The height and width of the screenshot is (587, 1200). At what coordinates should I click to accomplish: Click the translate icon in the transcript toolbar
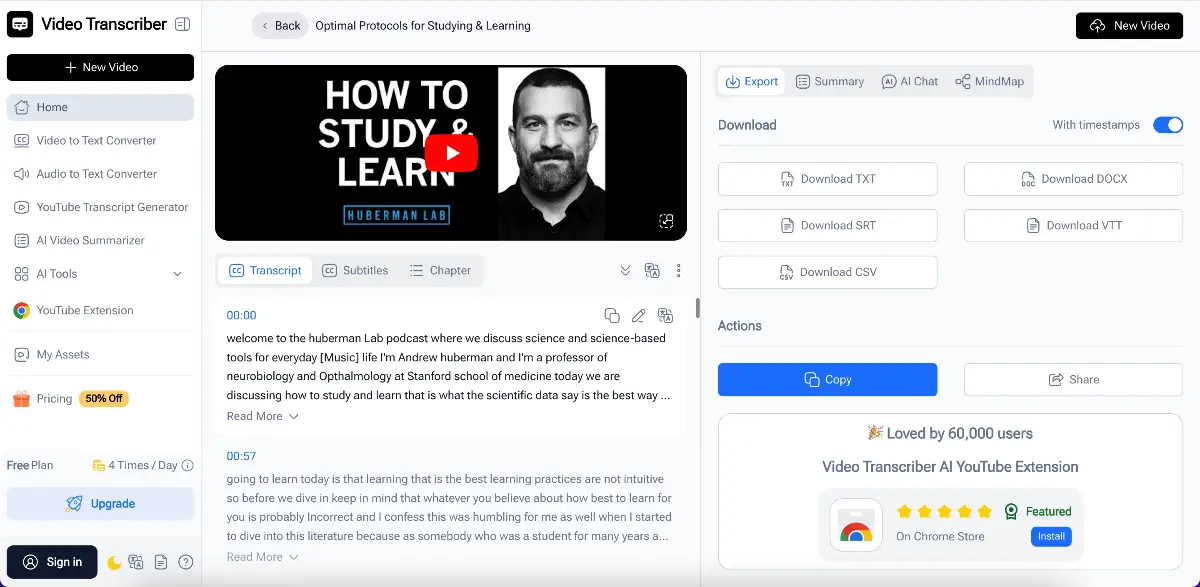pyautogui.click(x=652, y=270)
